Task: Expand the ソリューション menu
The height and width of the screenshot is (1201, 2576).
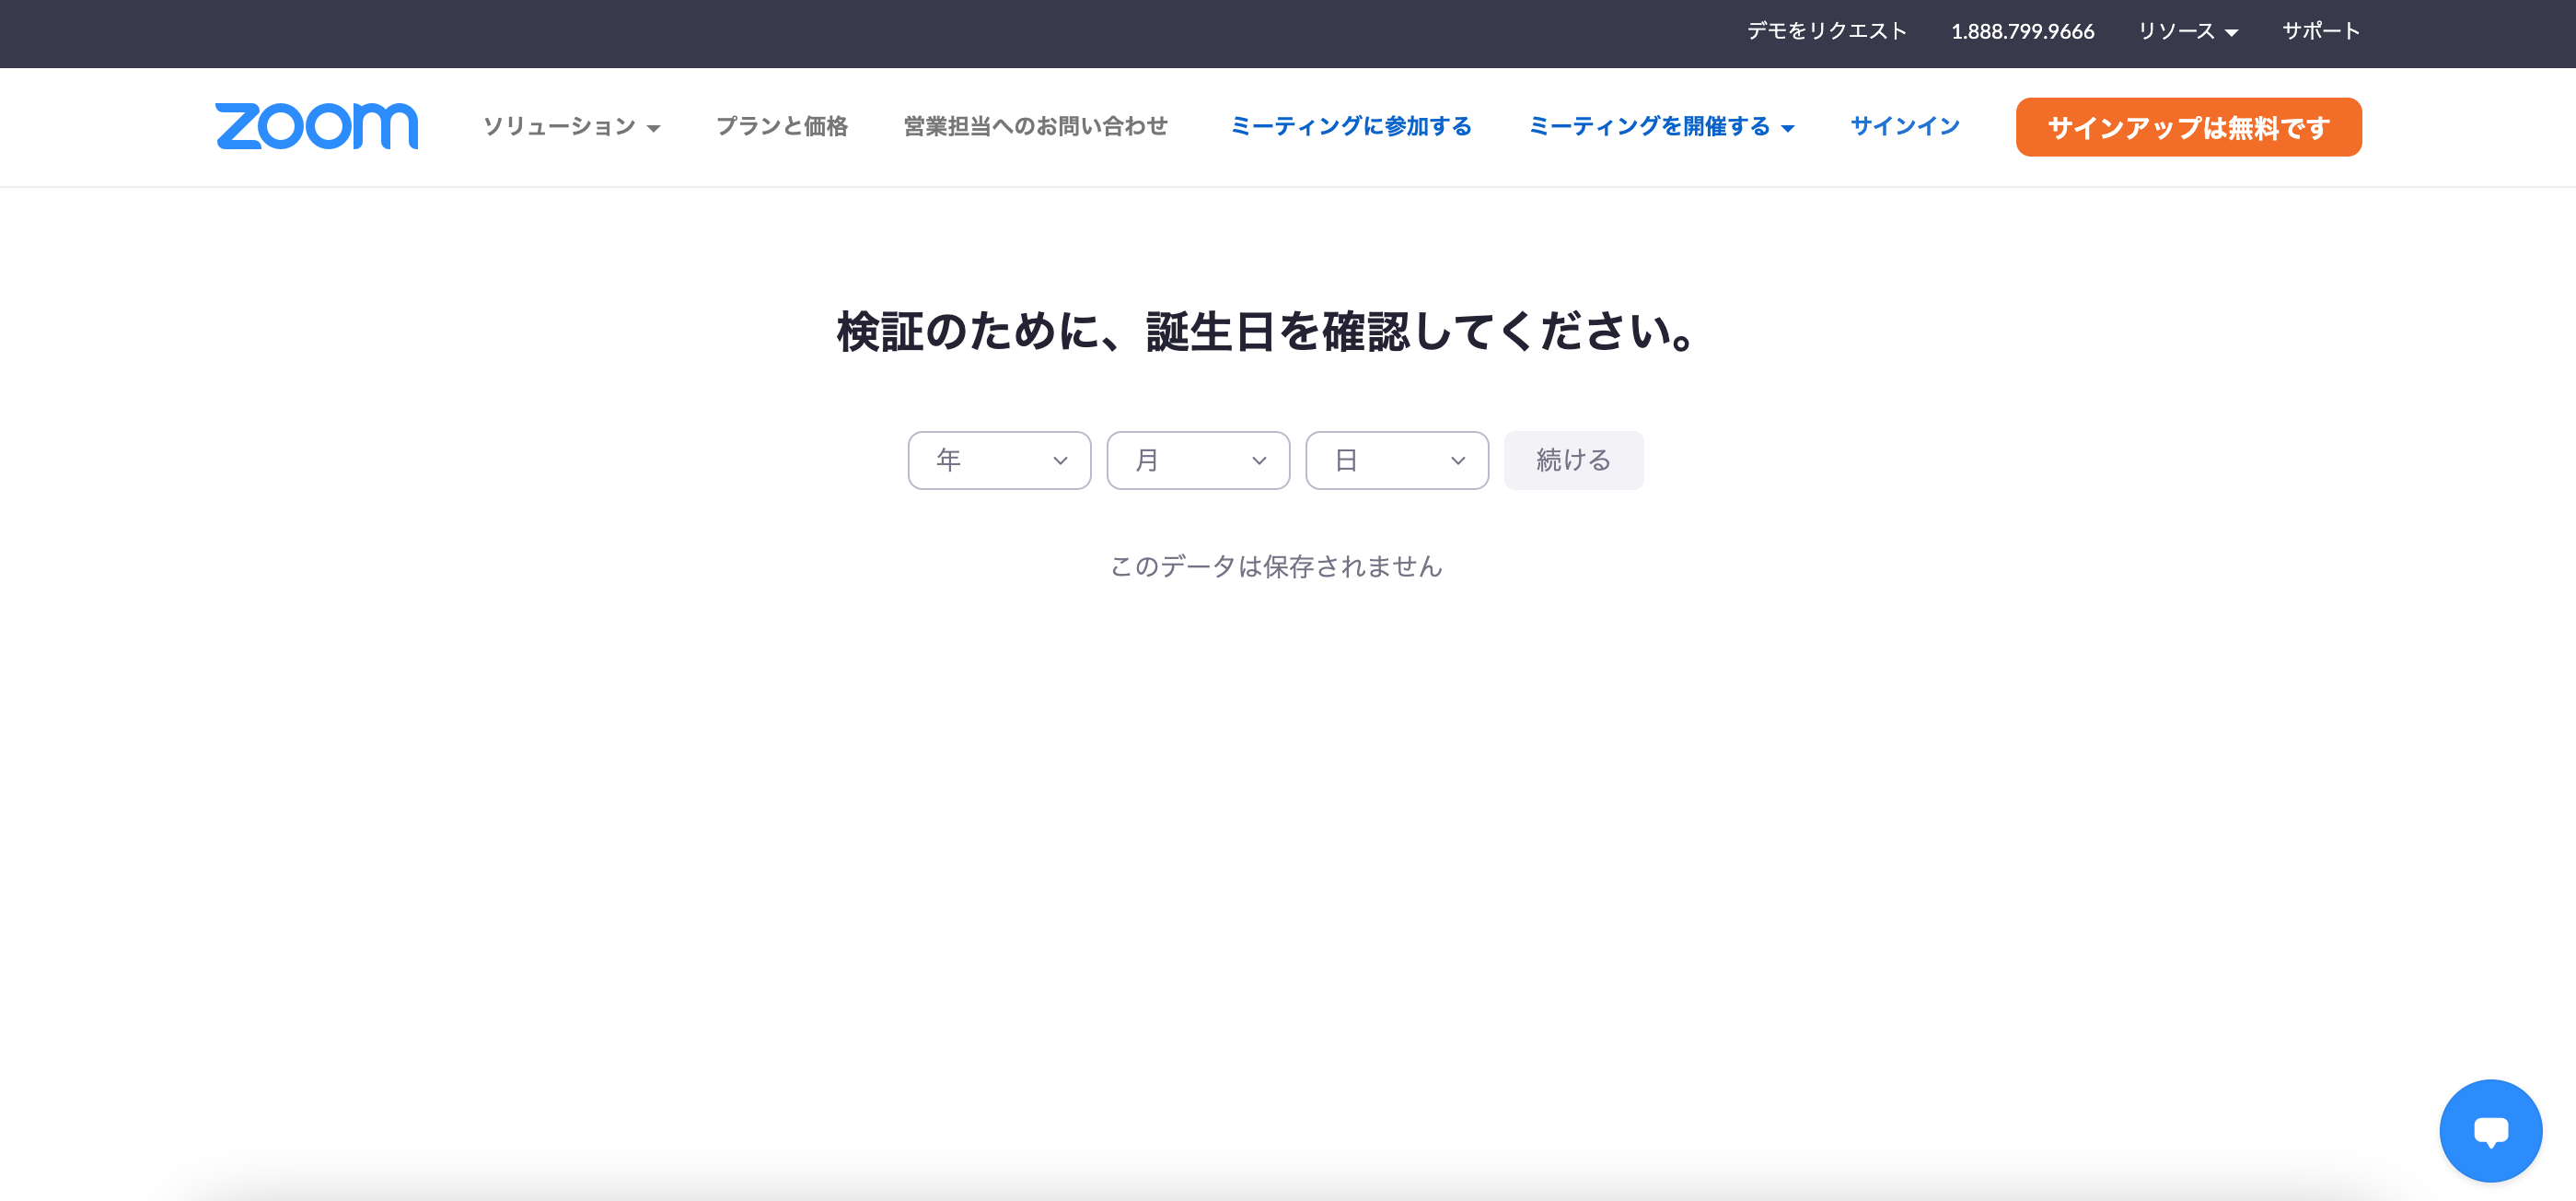Action: click(x=571, y=126)
